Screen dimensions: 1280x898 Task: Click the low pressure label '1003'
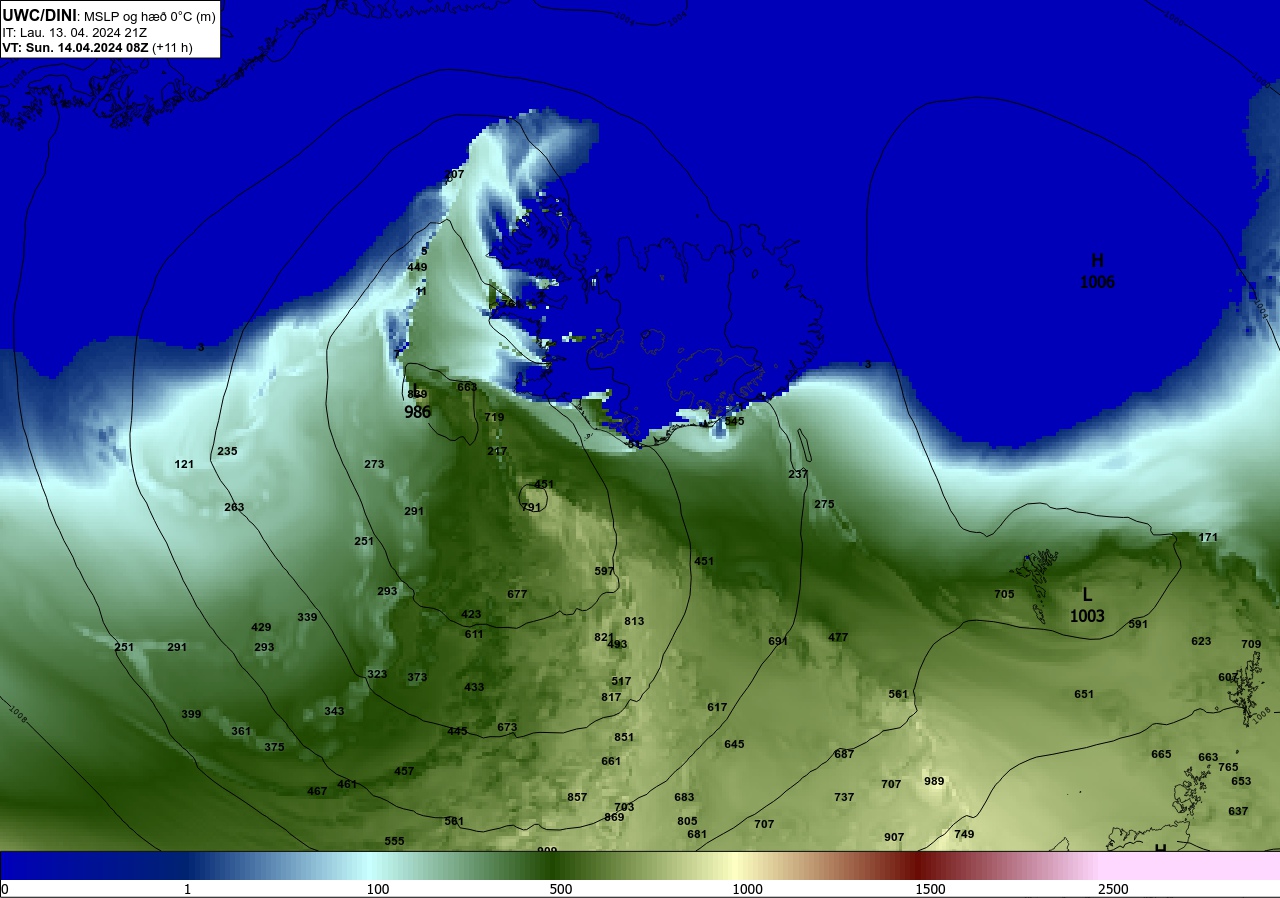coord(1087,616)
